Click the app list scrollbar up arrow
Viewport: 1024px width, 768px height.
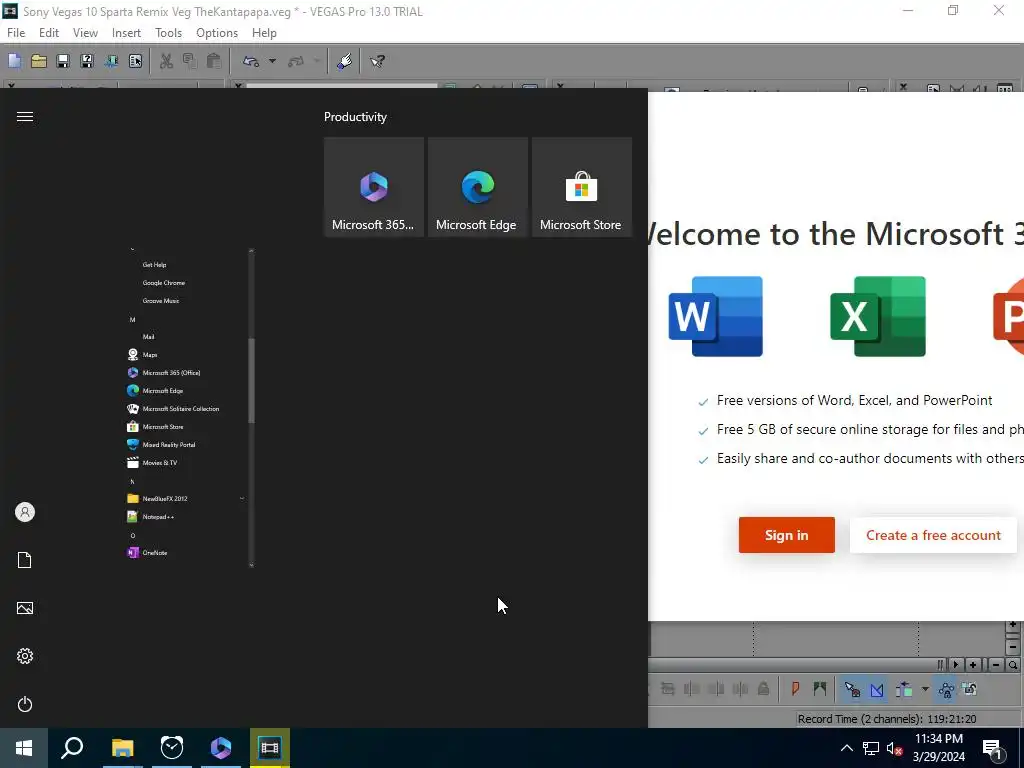[251, 250]
